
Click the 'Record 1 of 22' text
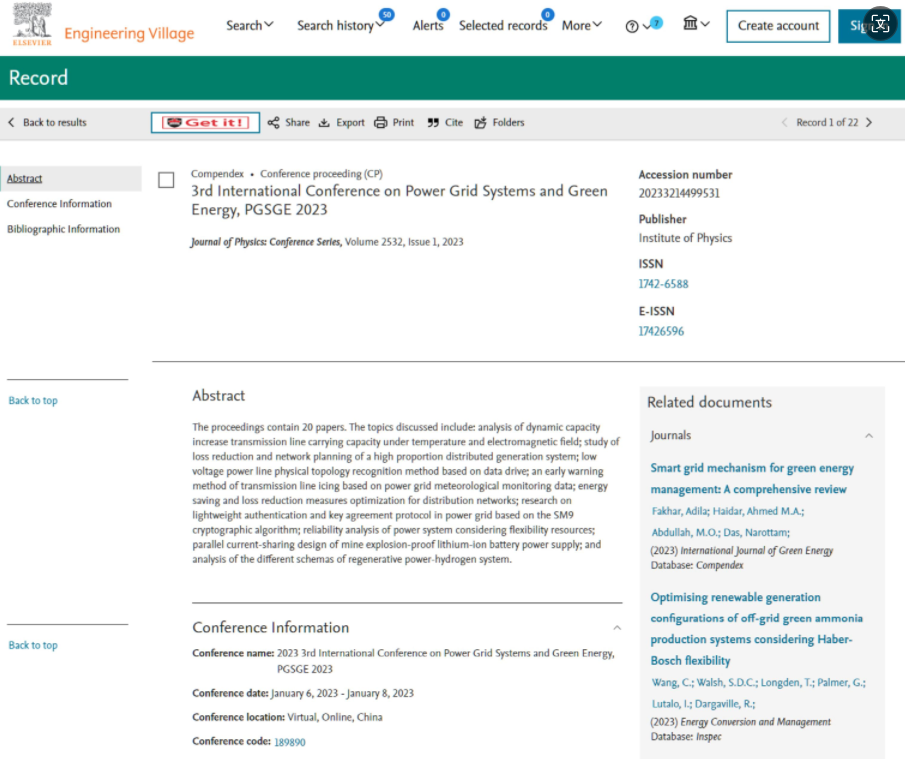[x=827, y=122]
